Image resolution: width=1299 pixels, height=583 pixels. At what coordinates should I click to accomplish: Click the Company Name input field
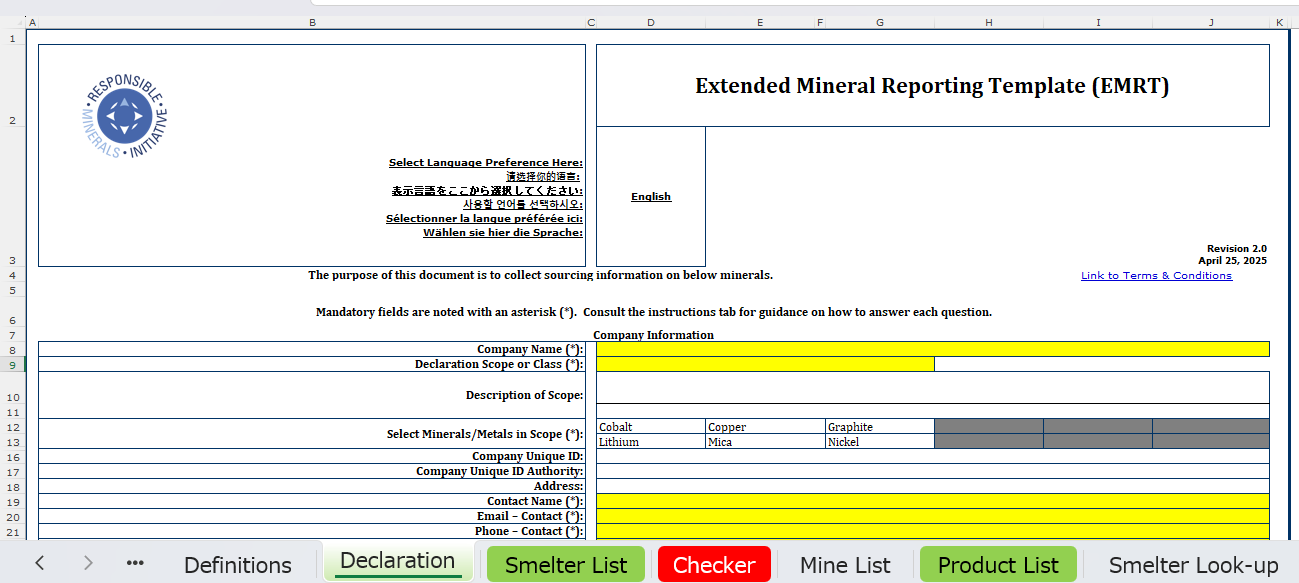click(933, 349)
